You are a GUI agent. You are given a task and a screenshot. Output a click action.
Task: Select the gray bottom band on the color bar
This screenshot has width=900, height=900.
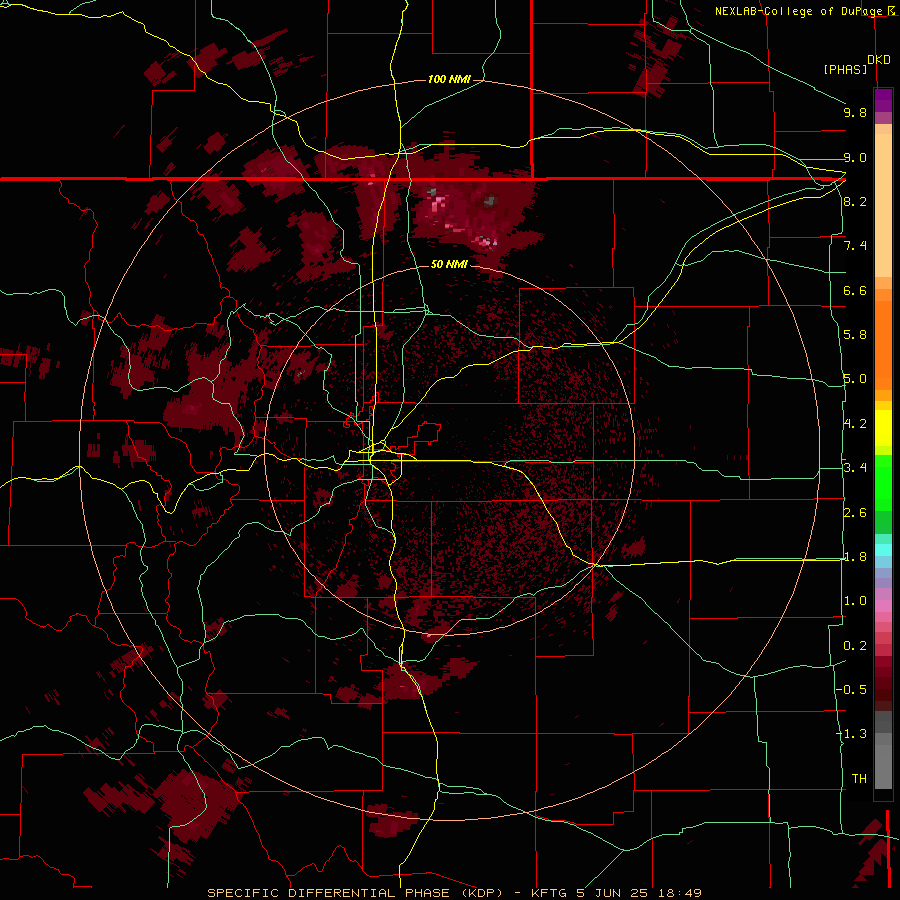point(883,766)
